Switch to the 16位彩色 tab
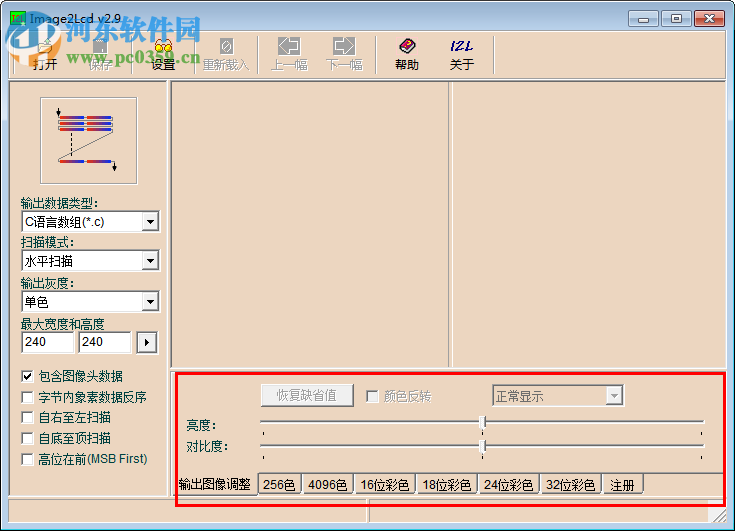The width and height of the screenshot is (735, 531). 385,485
